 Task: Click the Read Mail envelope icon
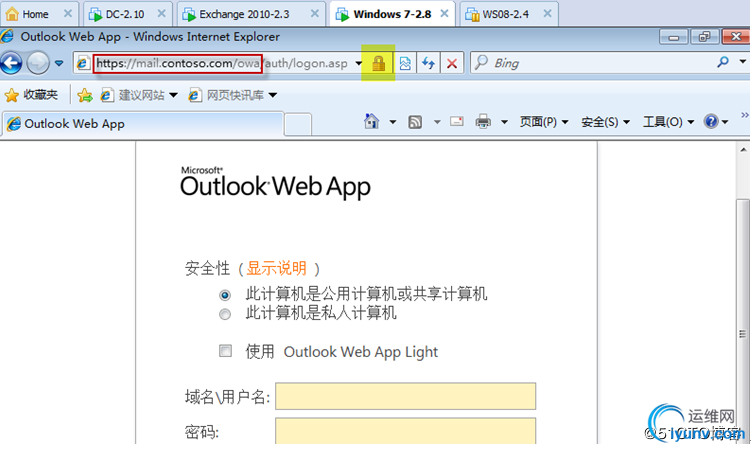pos(456,121)
